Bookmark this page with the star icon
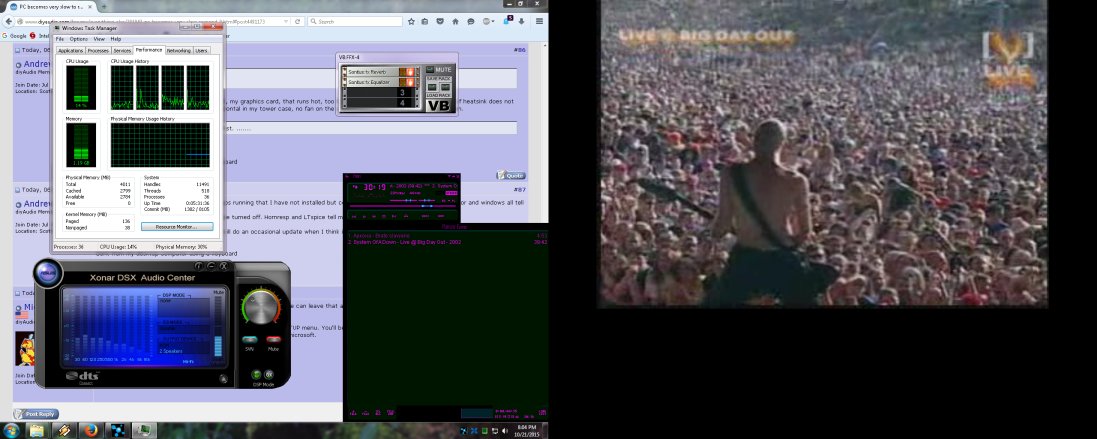The width and height of the screenshot is (1097, 439). (411, 22)
